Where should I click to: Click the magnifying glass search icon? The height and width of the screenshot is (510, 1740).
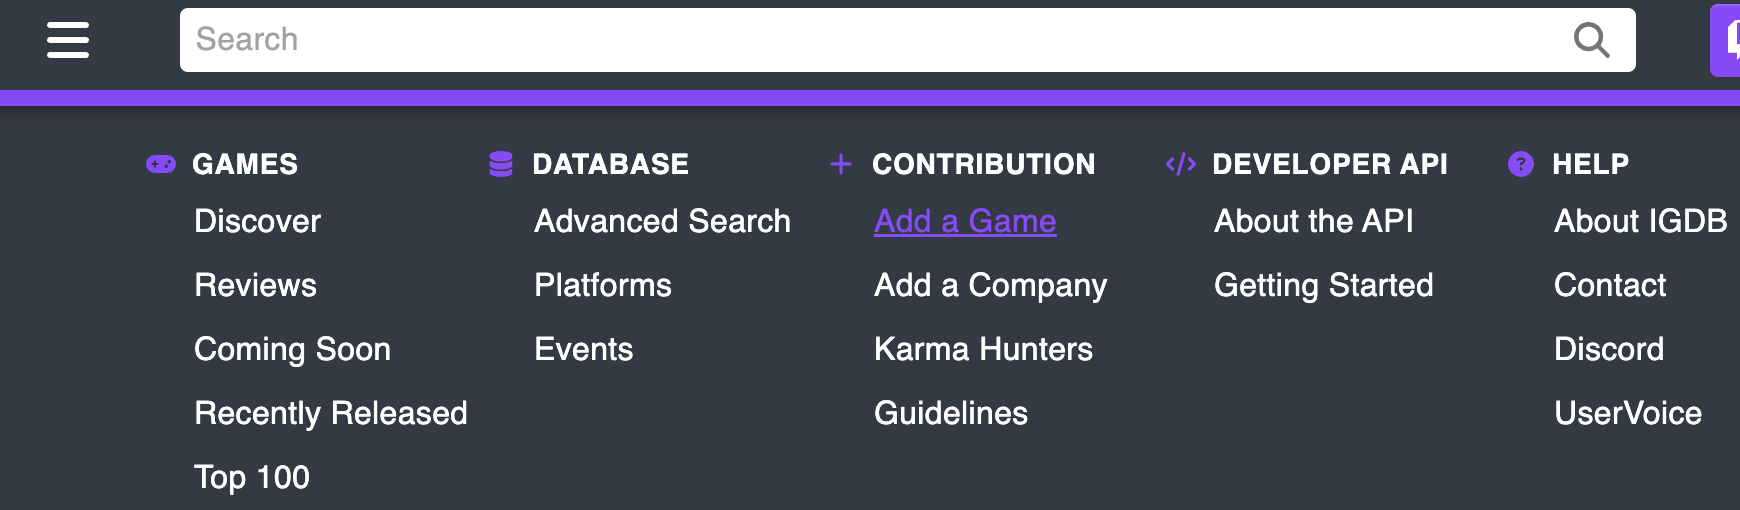(x=1591, y=40)
